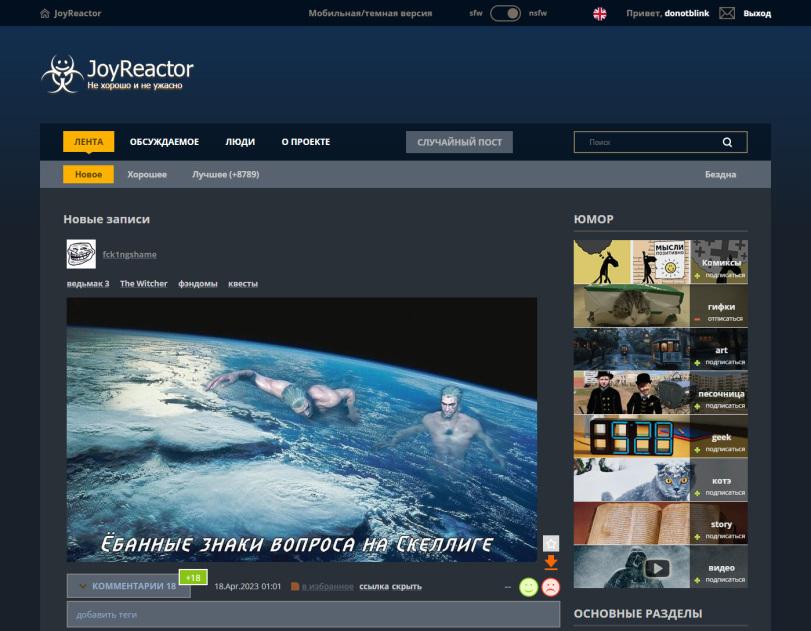
Task: Click the СЛУЧАЙНЫЙ ПОСТ button
Action: [x=459, y=142]
